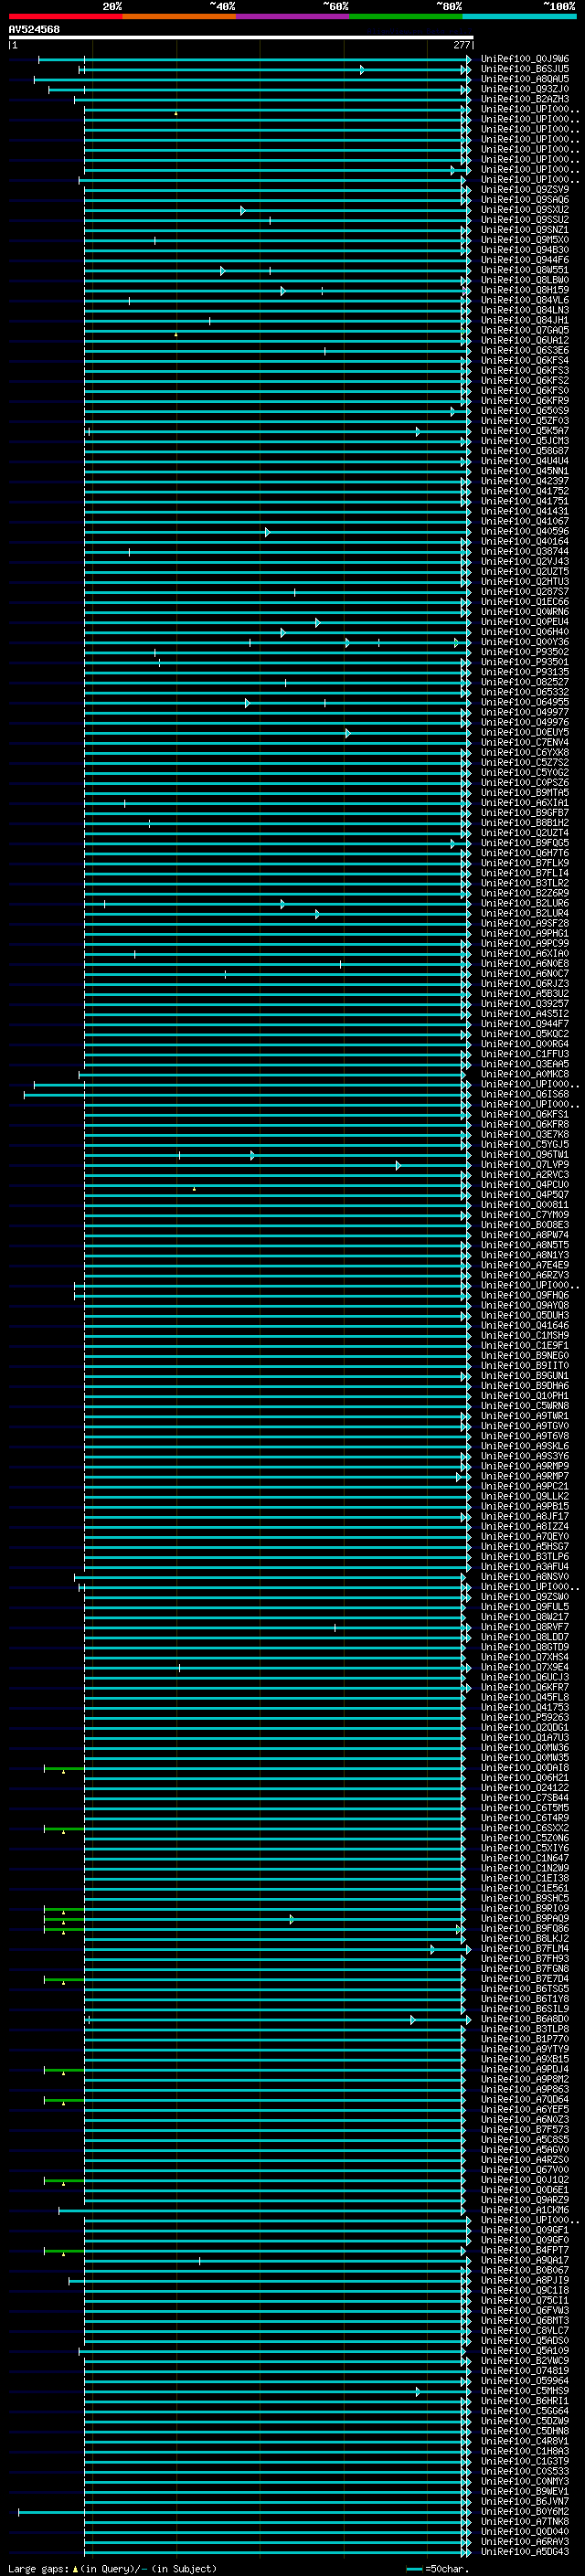Viewport: 585px width, 2576px height.
Task: Click query end position label 277
Action: tap(461, 45)
